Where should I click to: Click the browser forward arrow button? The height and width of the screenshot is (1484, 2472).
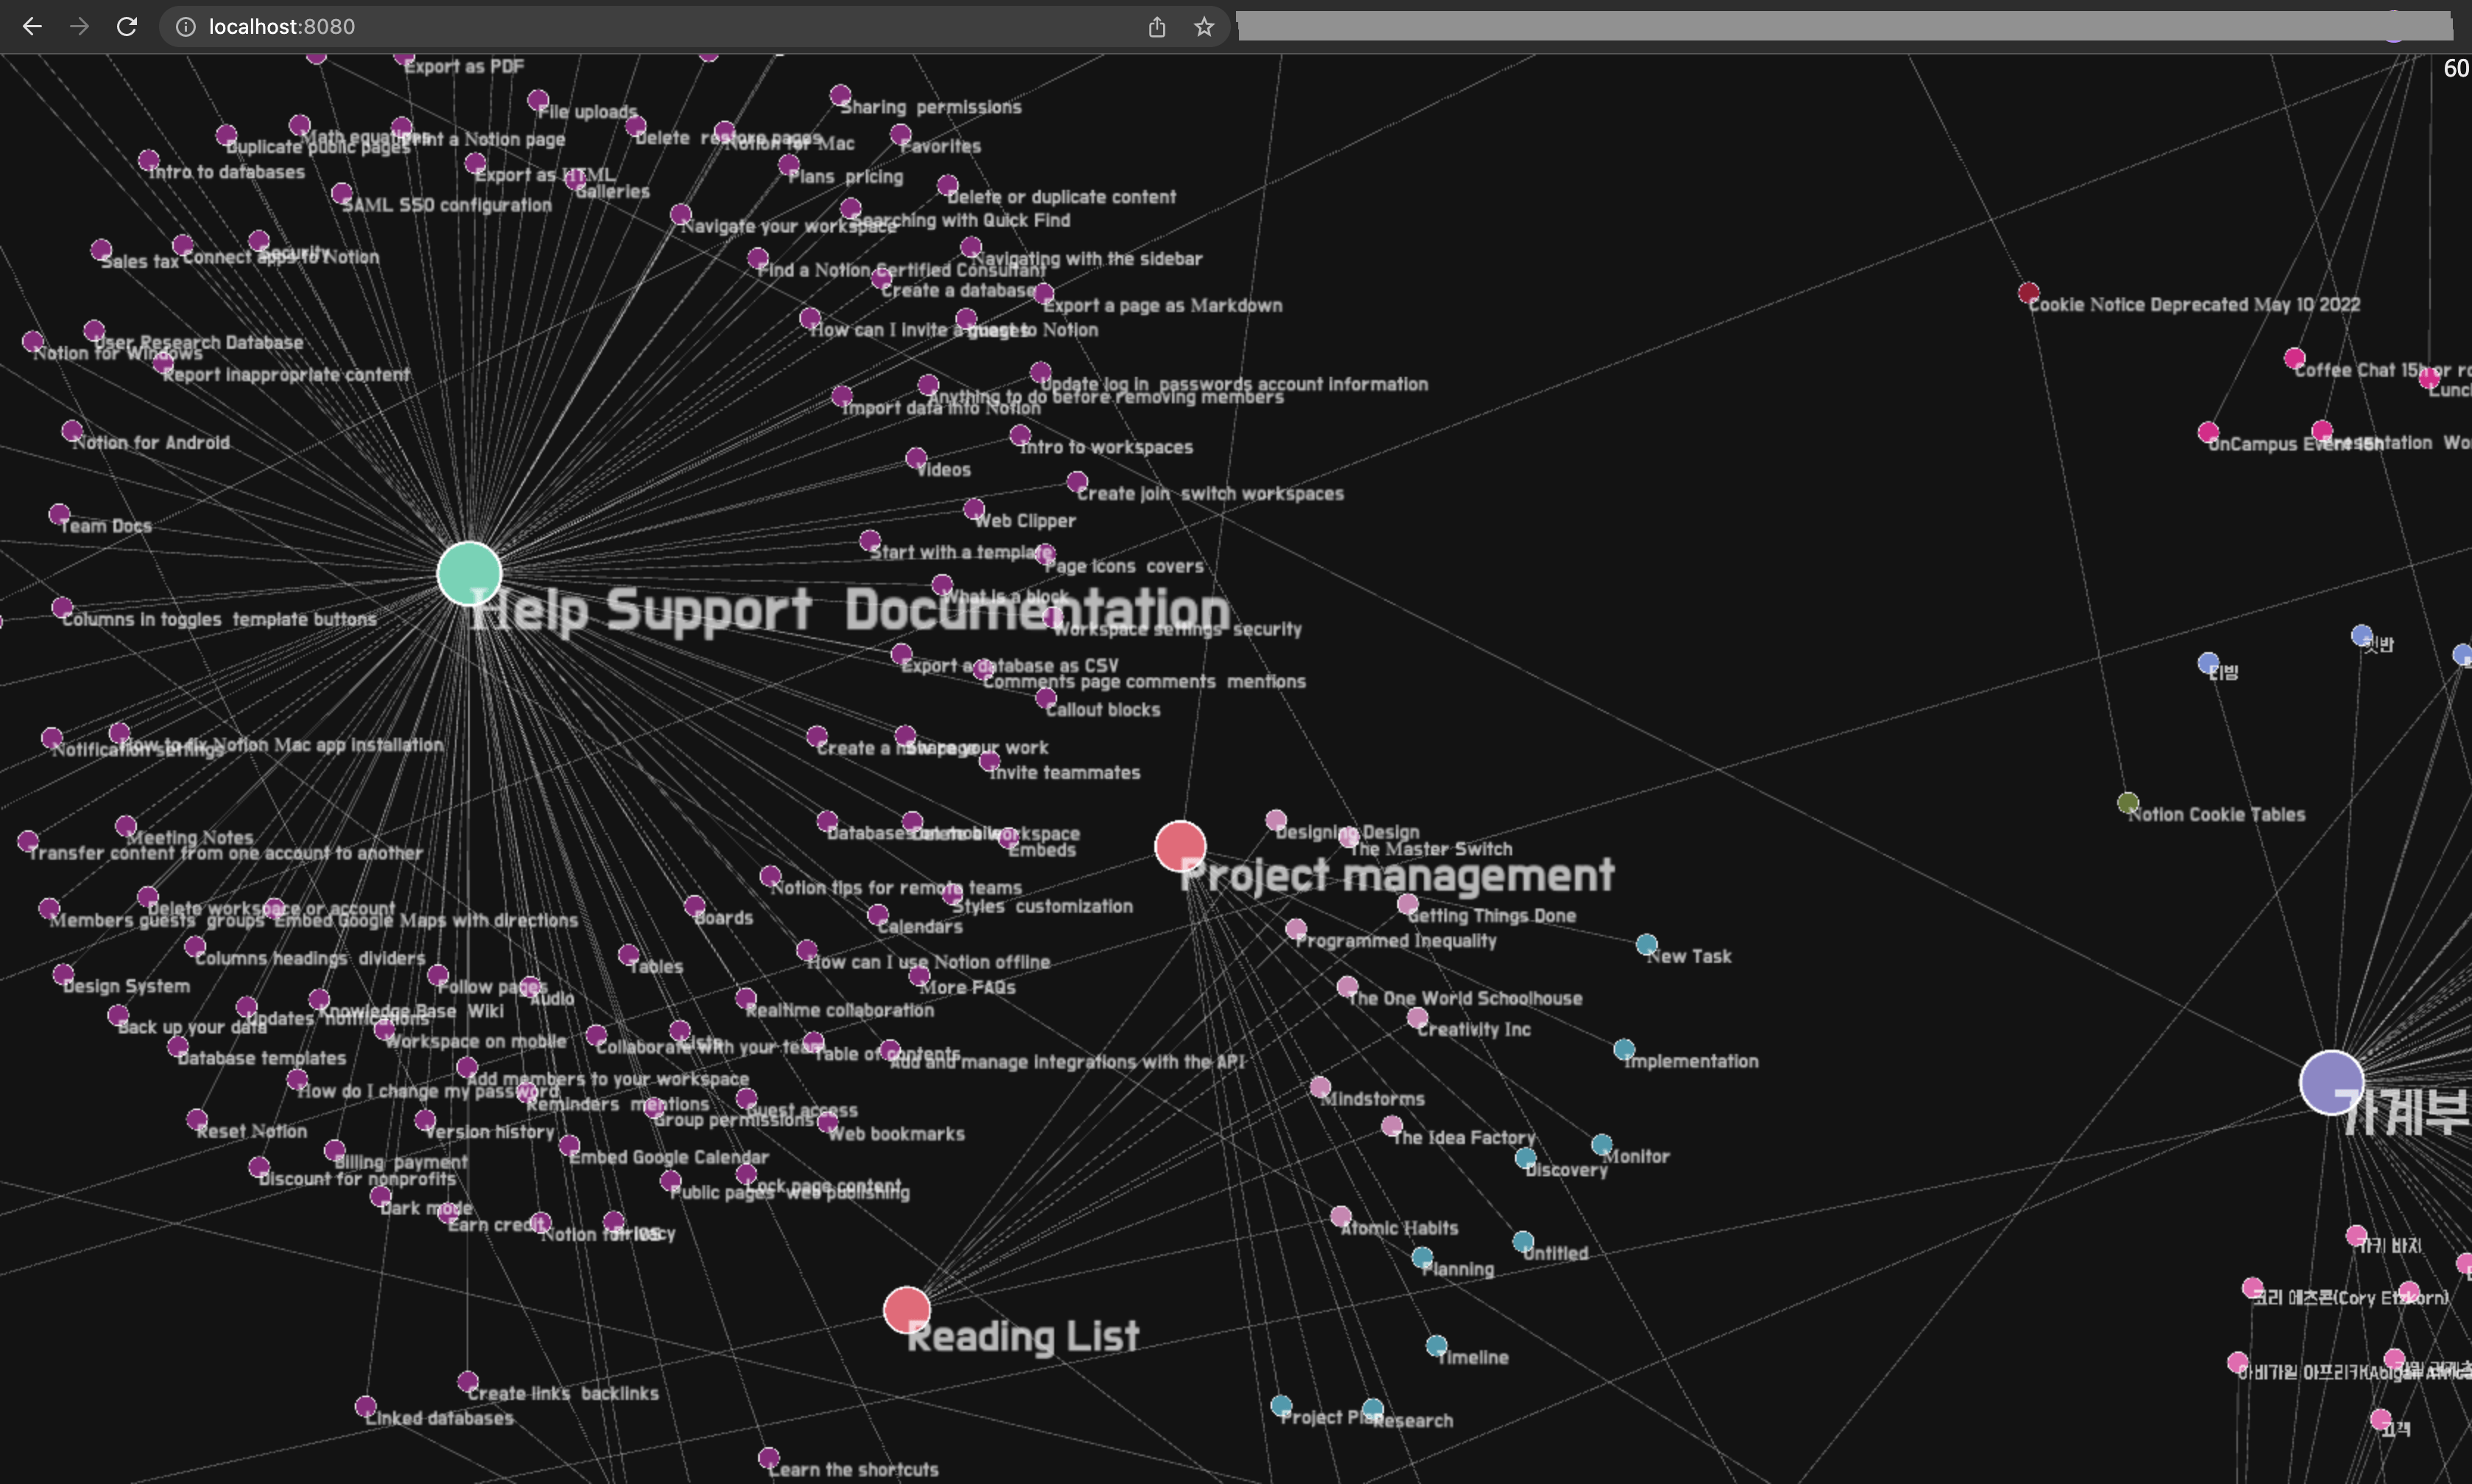79,27
